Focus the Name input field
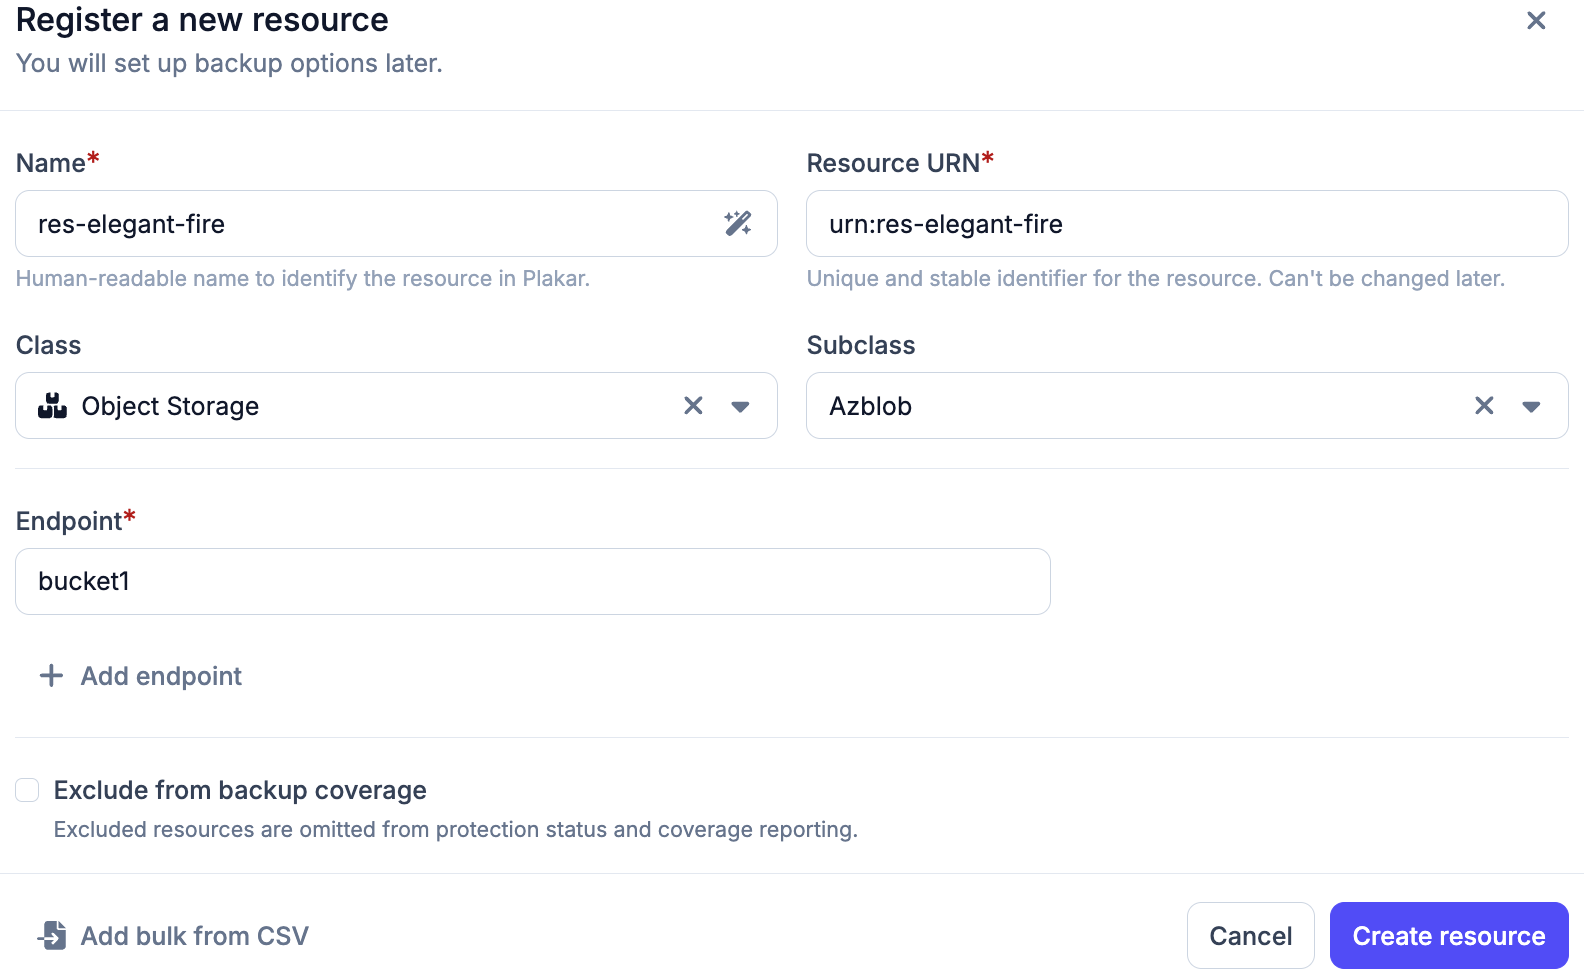Image resolution: width=1584 pixels, height=977 pixels. click(x=396, y=223)
